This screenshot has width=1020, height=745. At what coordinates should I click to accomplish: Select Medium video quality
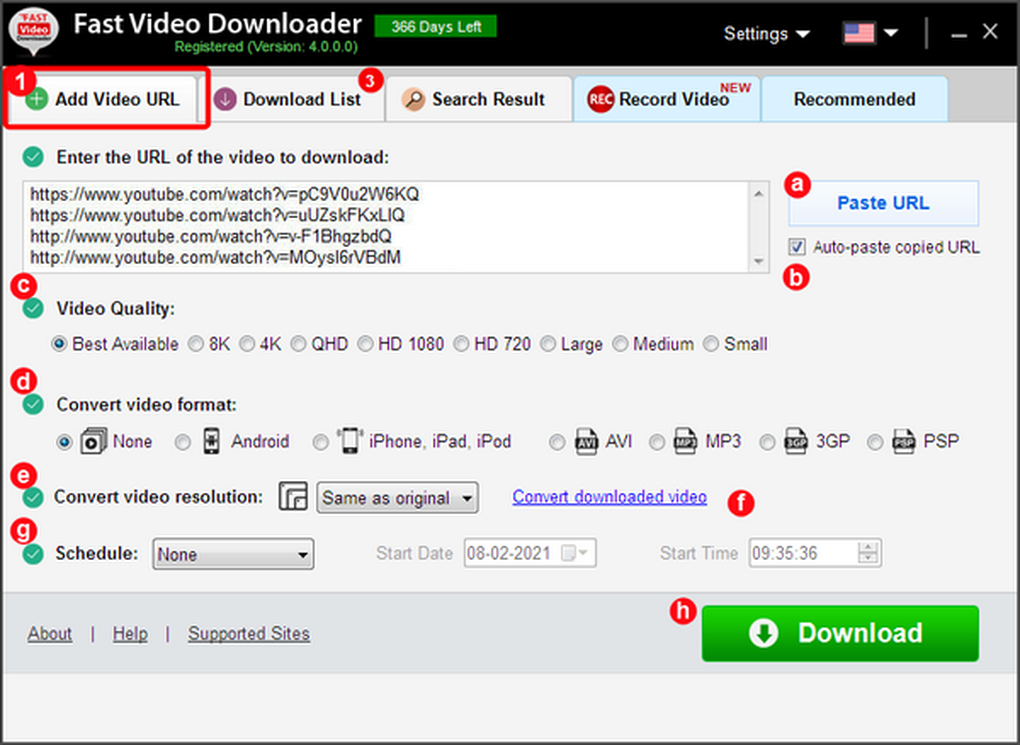click(620, 344)
